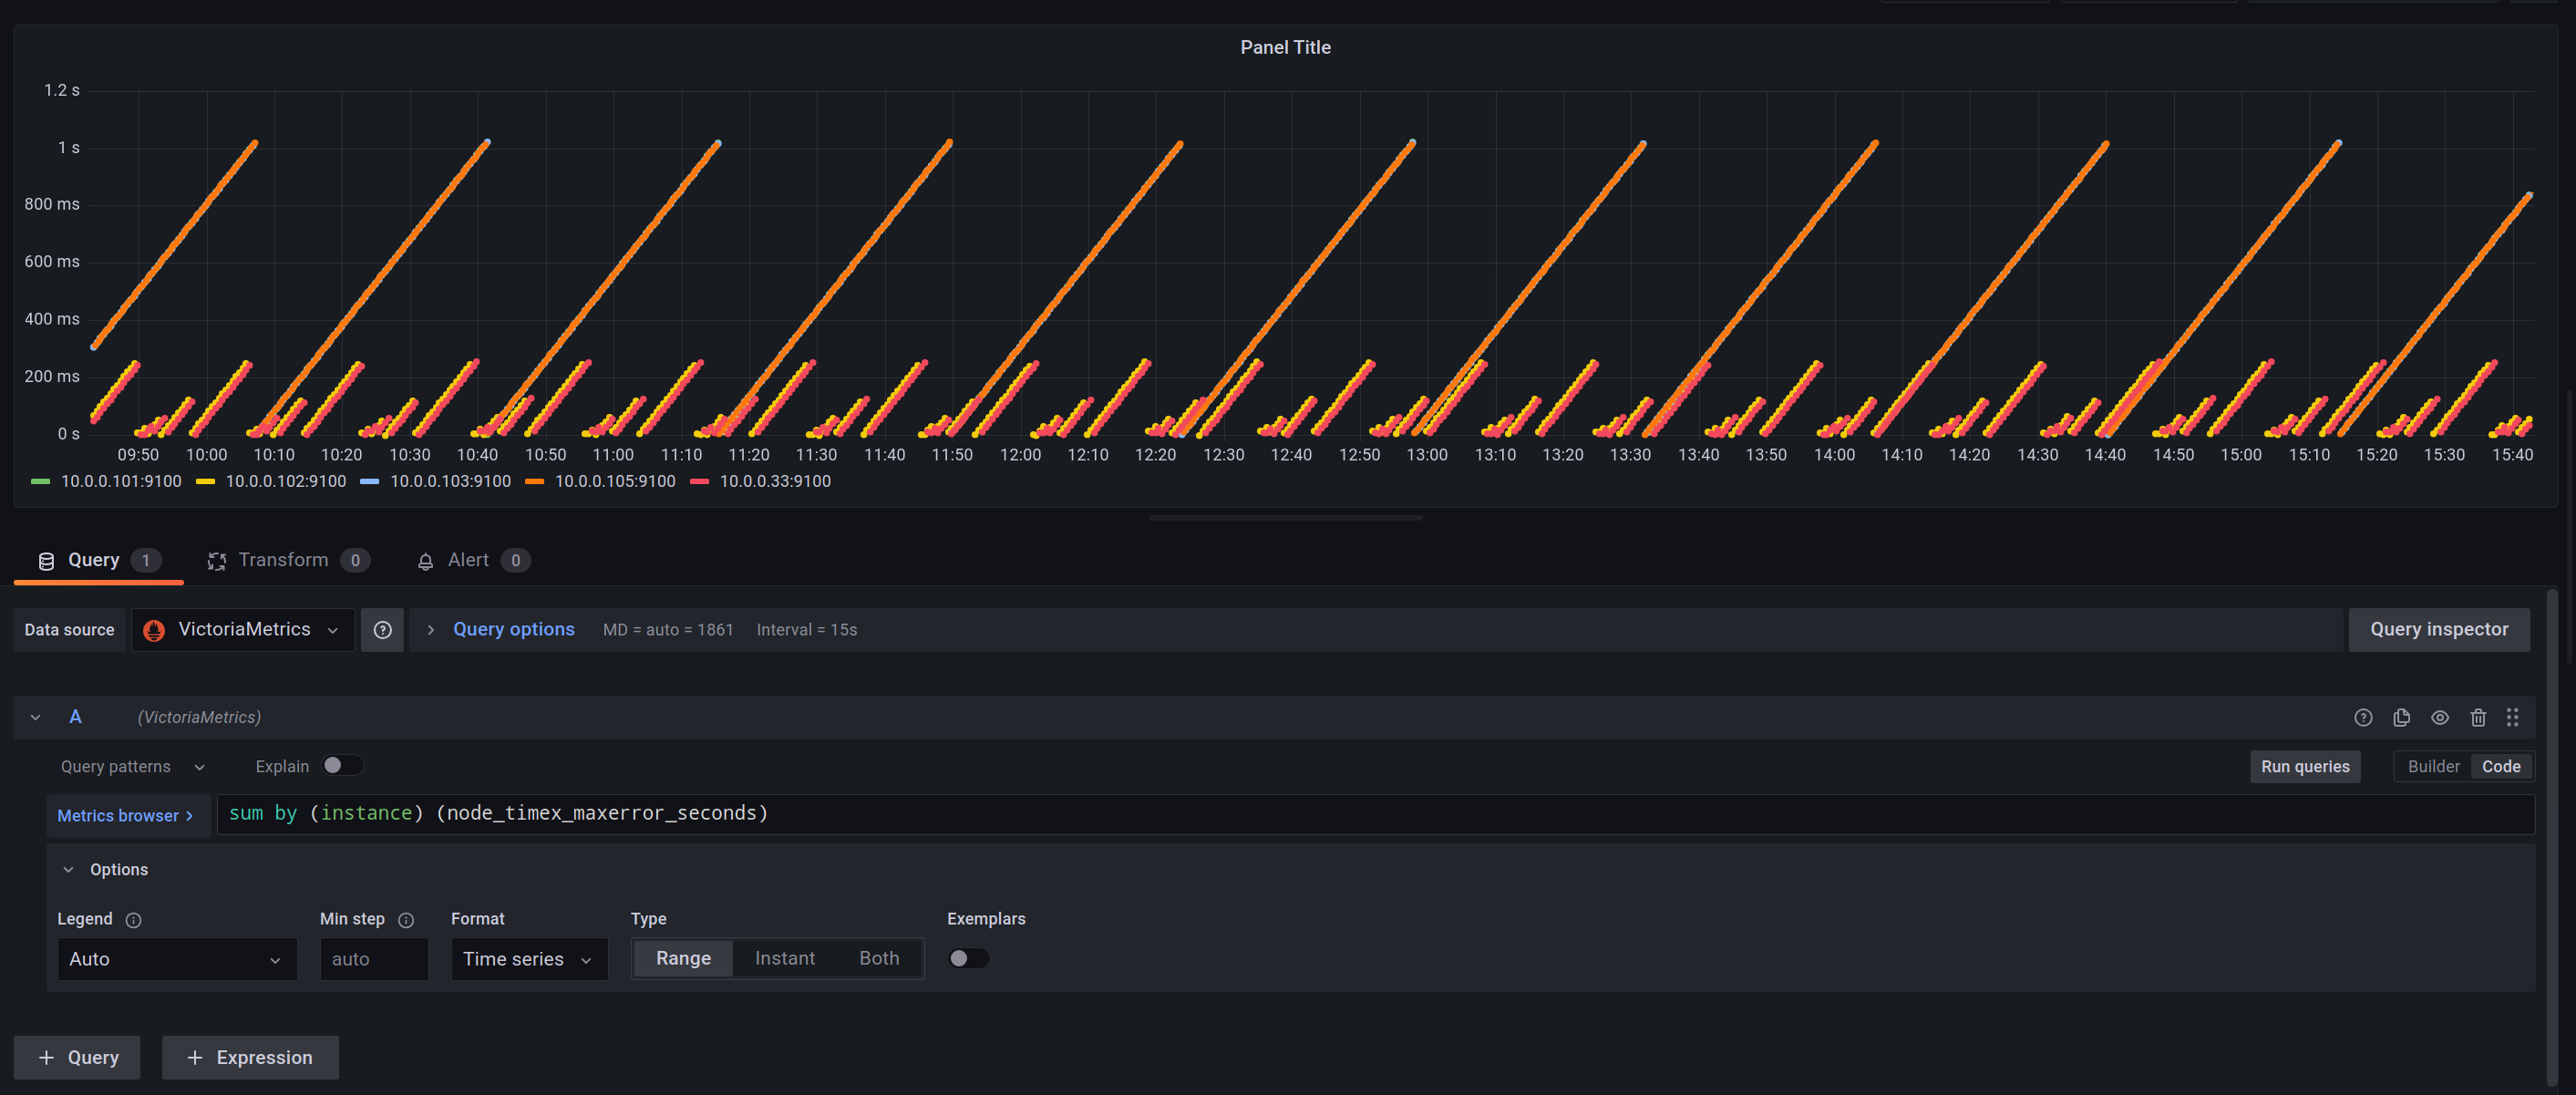Click the Run queries button
This screenshot has width=2576, height=1095.
tap(2304, 766)
